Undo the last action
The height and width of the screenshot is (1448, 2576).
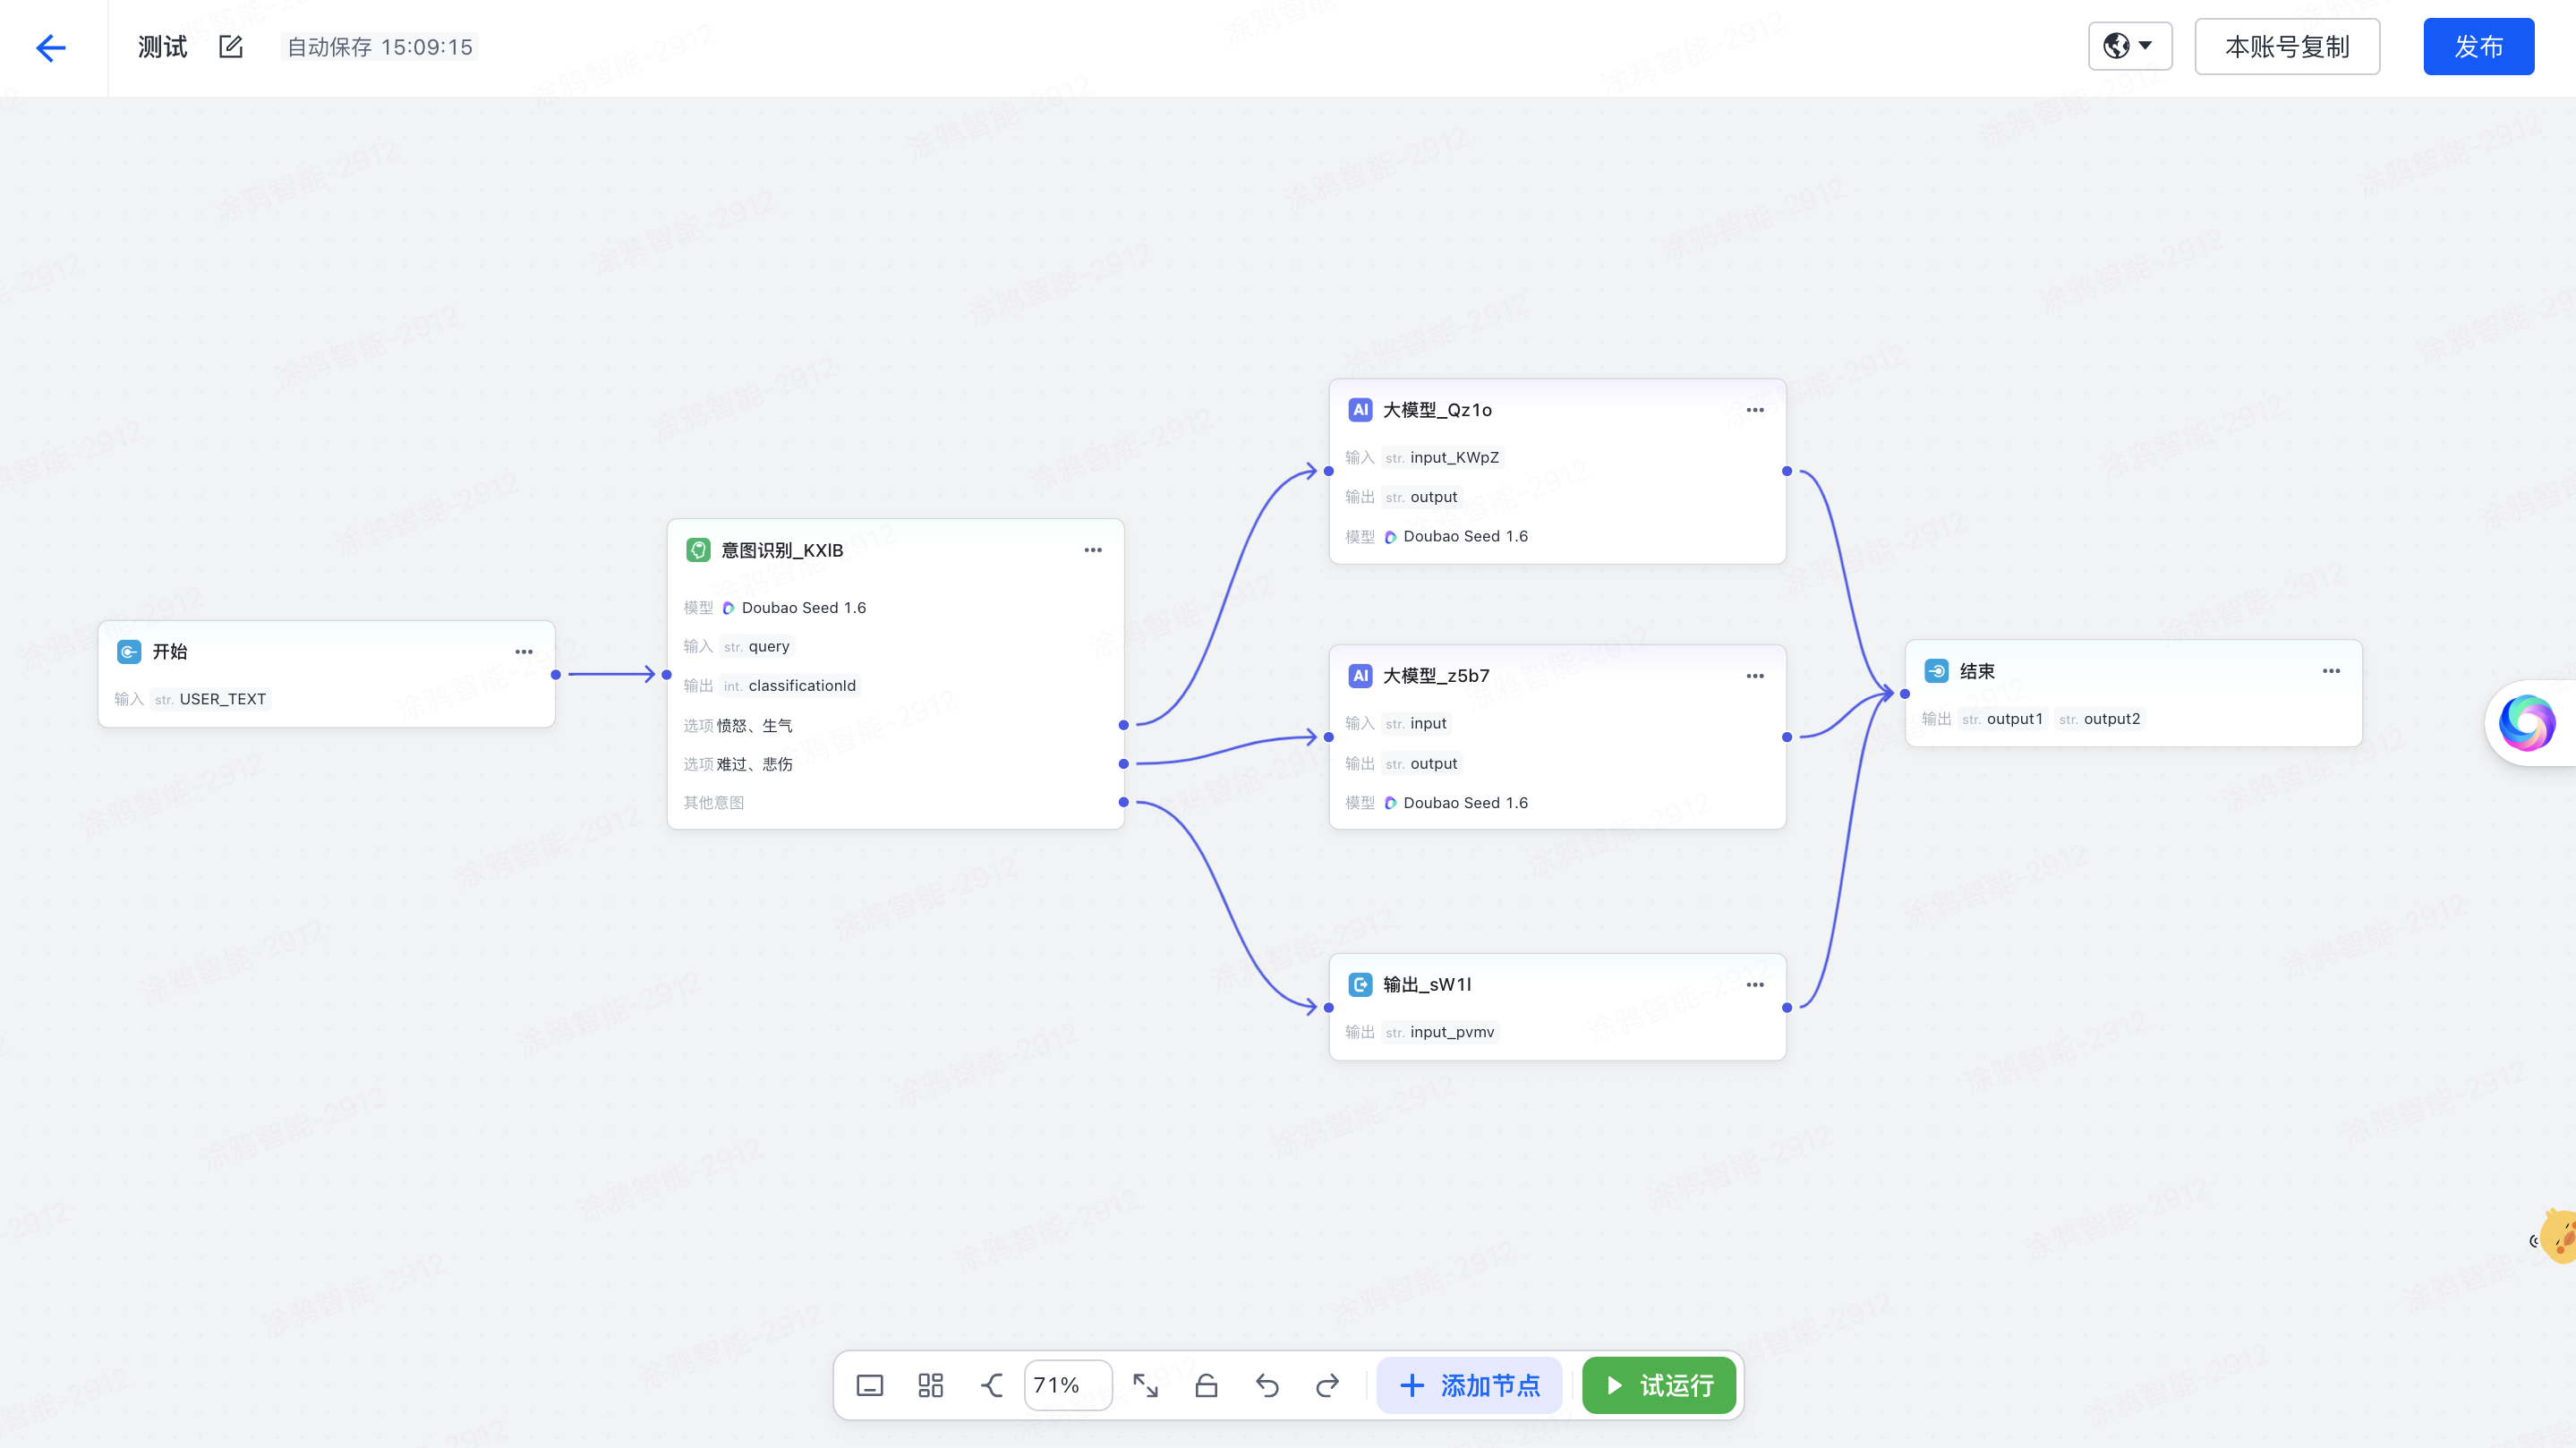(x=1267, y=1385)
